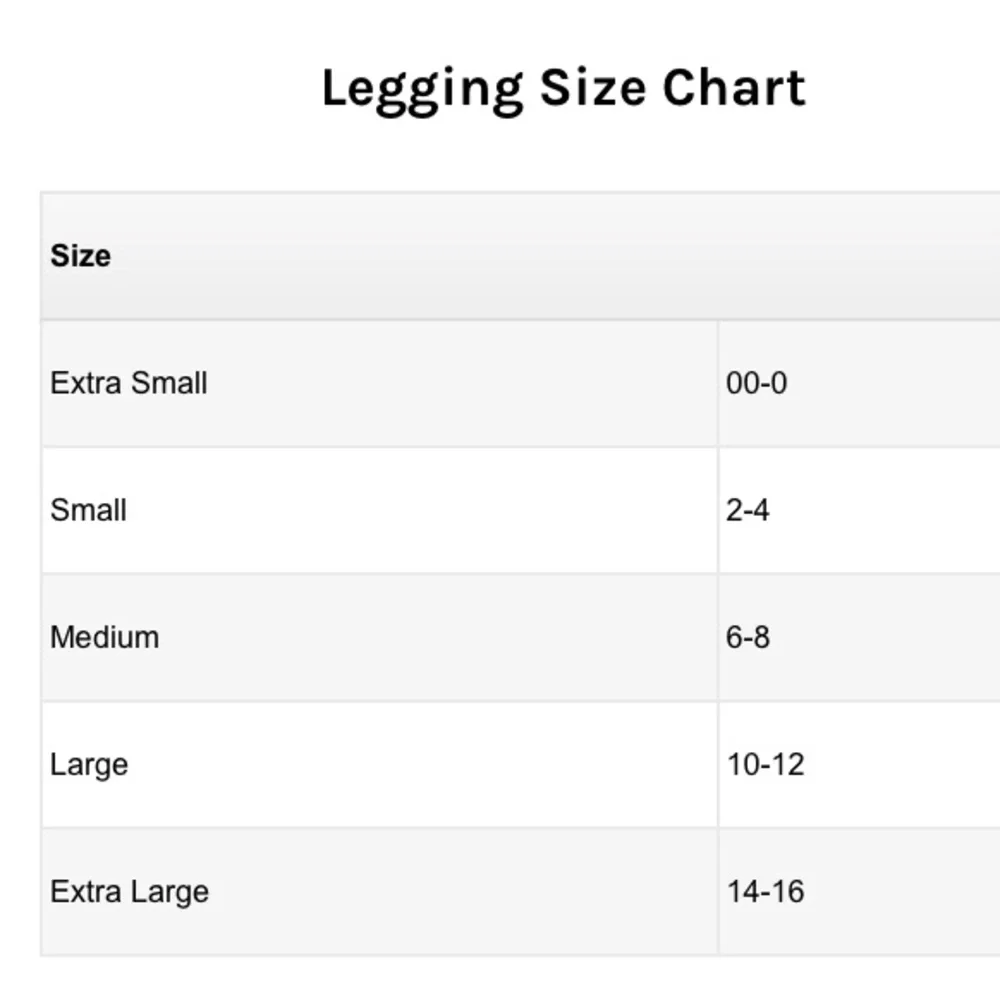
Task: Pick the Large size label
Action: [x=89, y=765]
